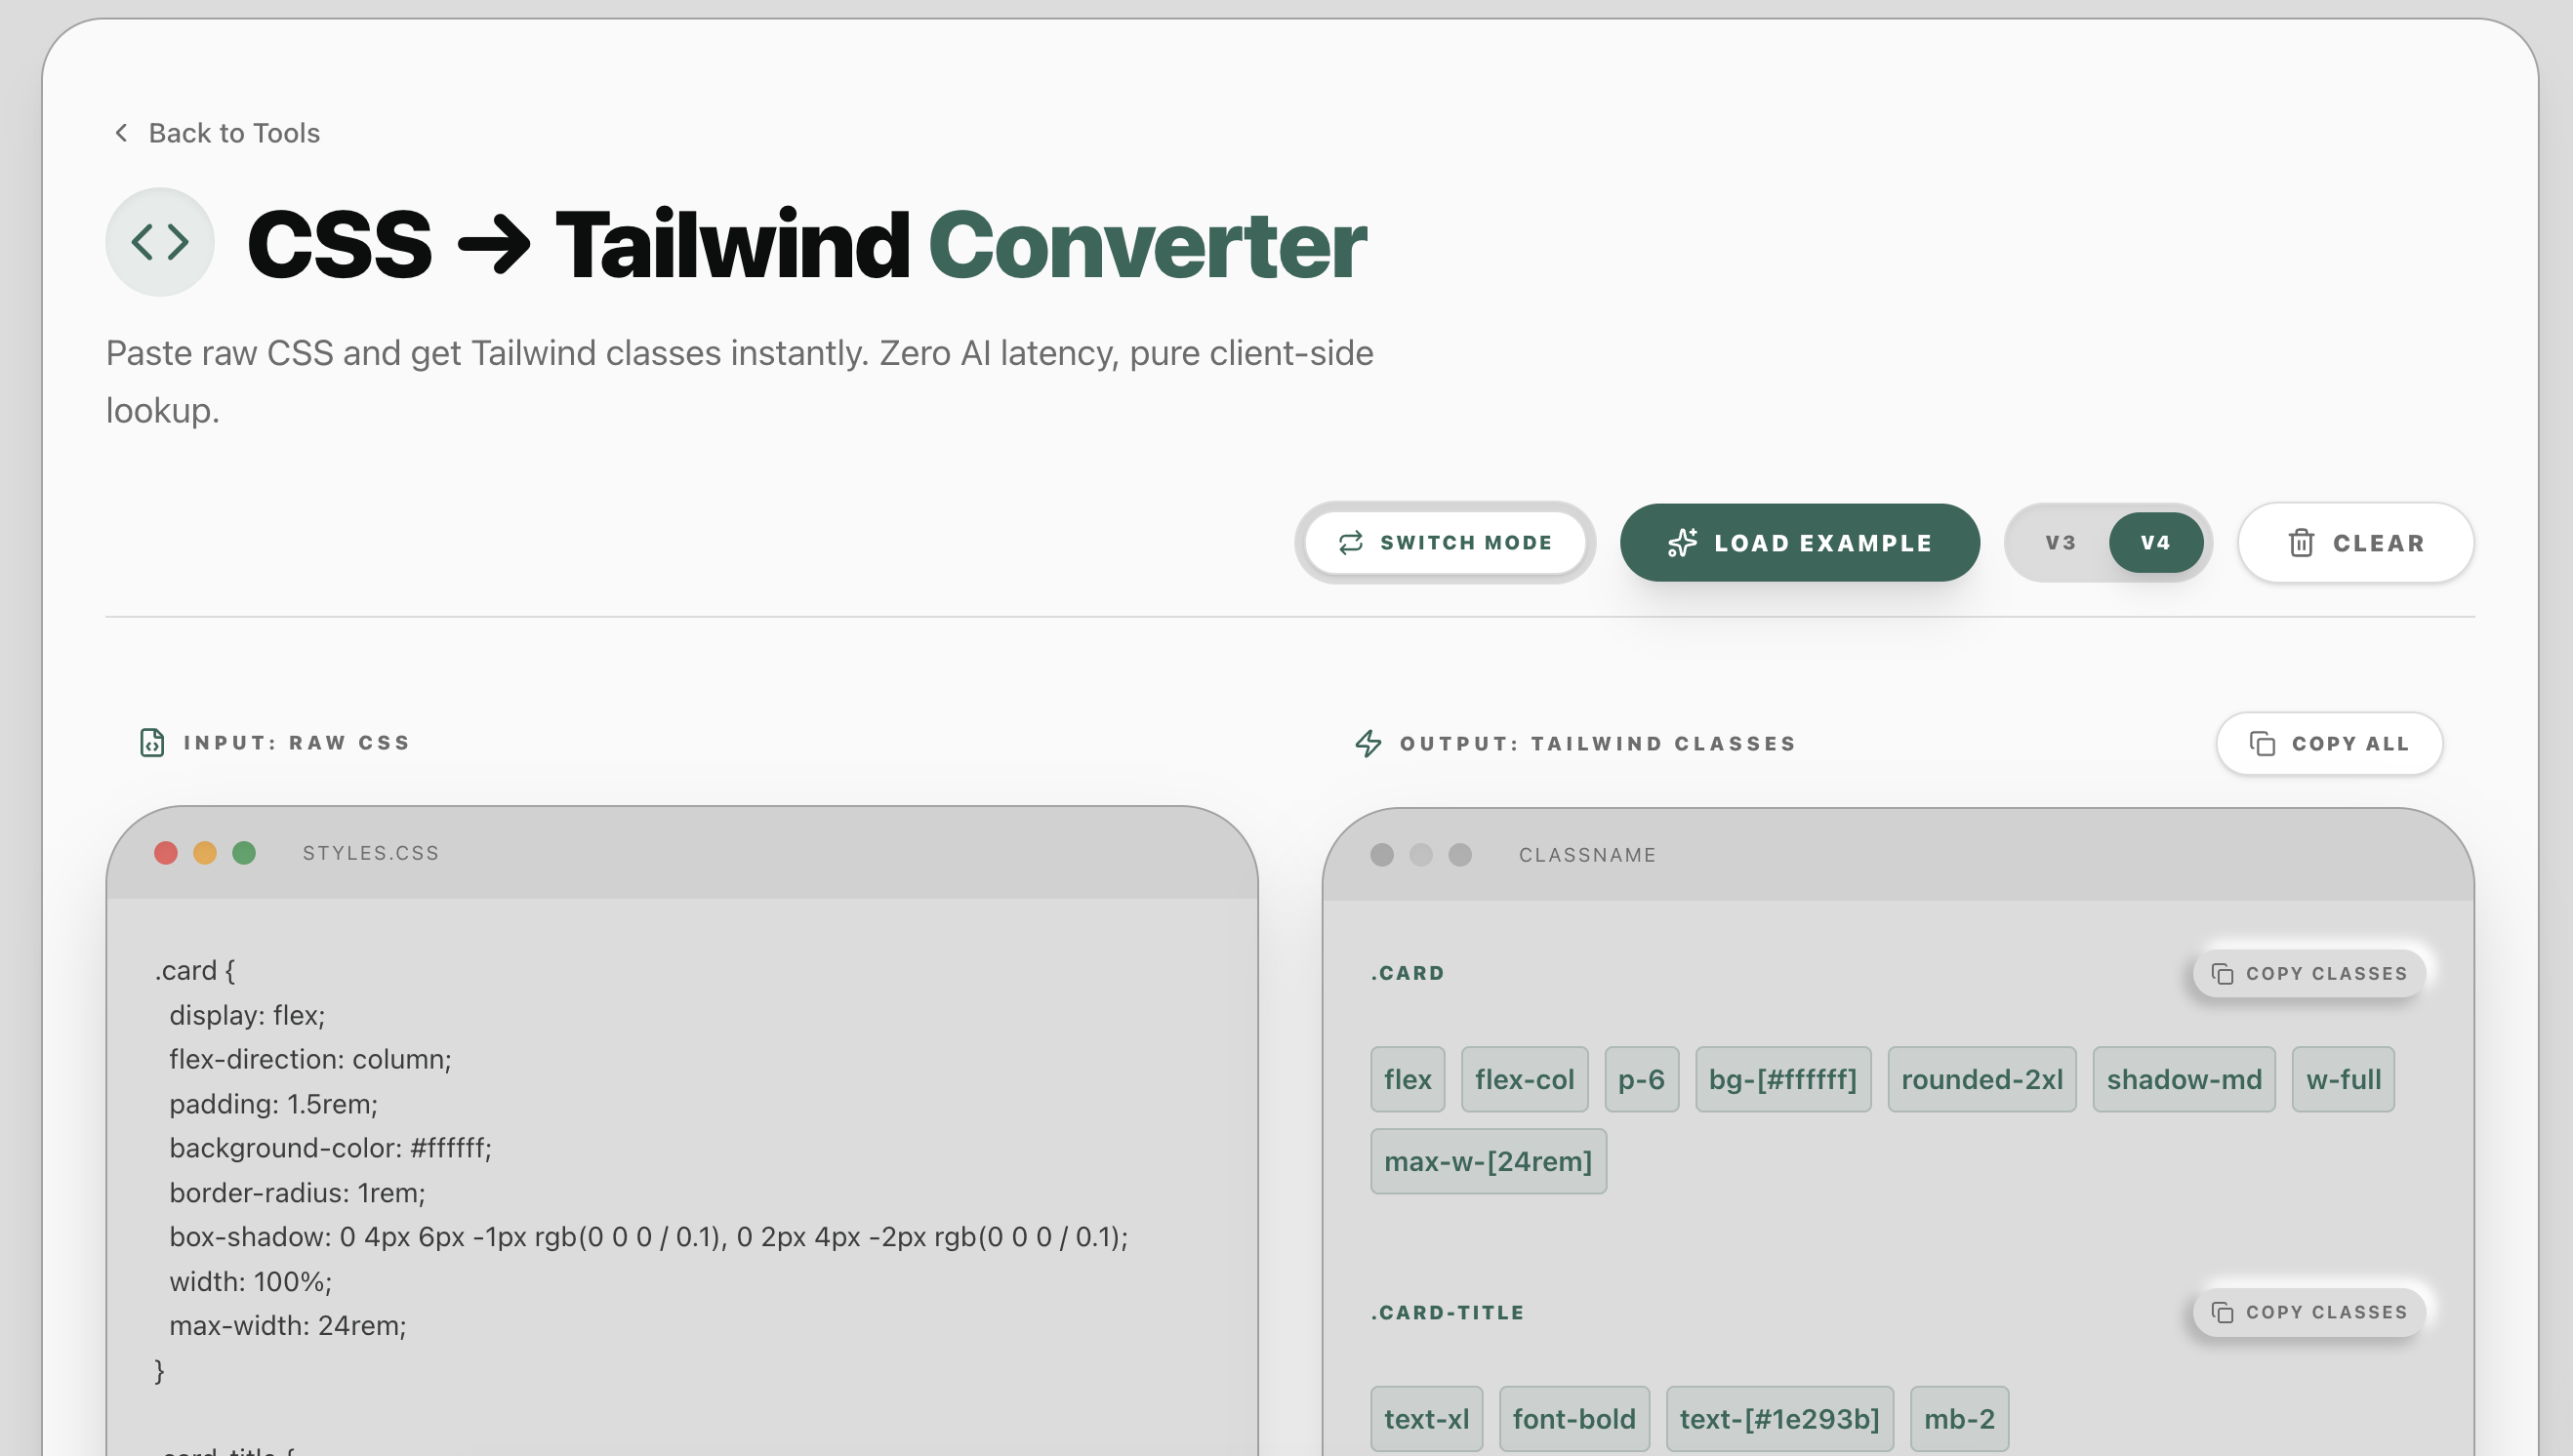Click the Clear button

point(2355,543)
